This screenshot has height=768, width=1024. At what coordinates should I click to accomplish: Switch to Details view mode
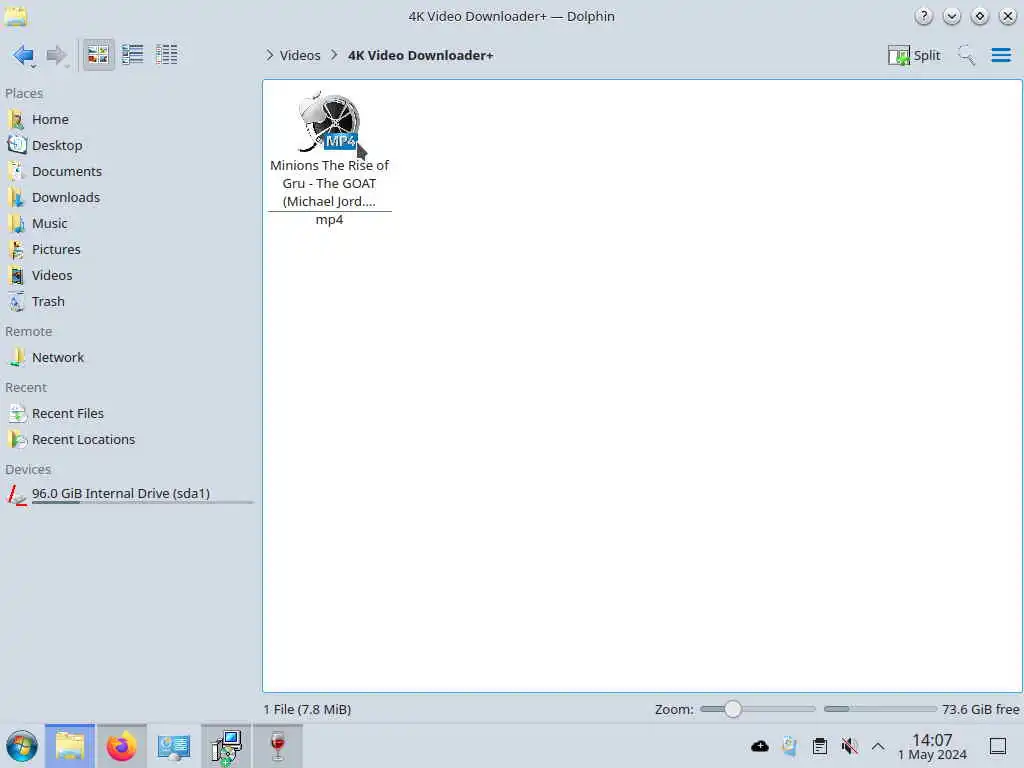[167, 55]
